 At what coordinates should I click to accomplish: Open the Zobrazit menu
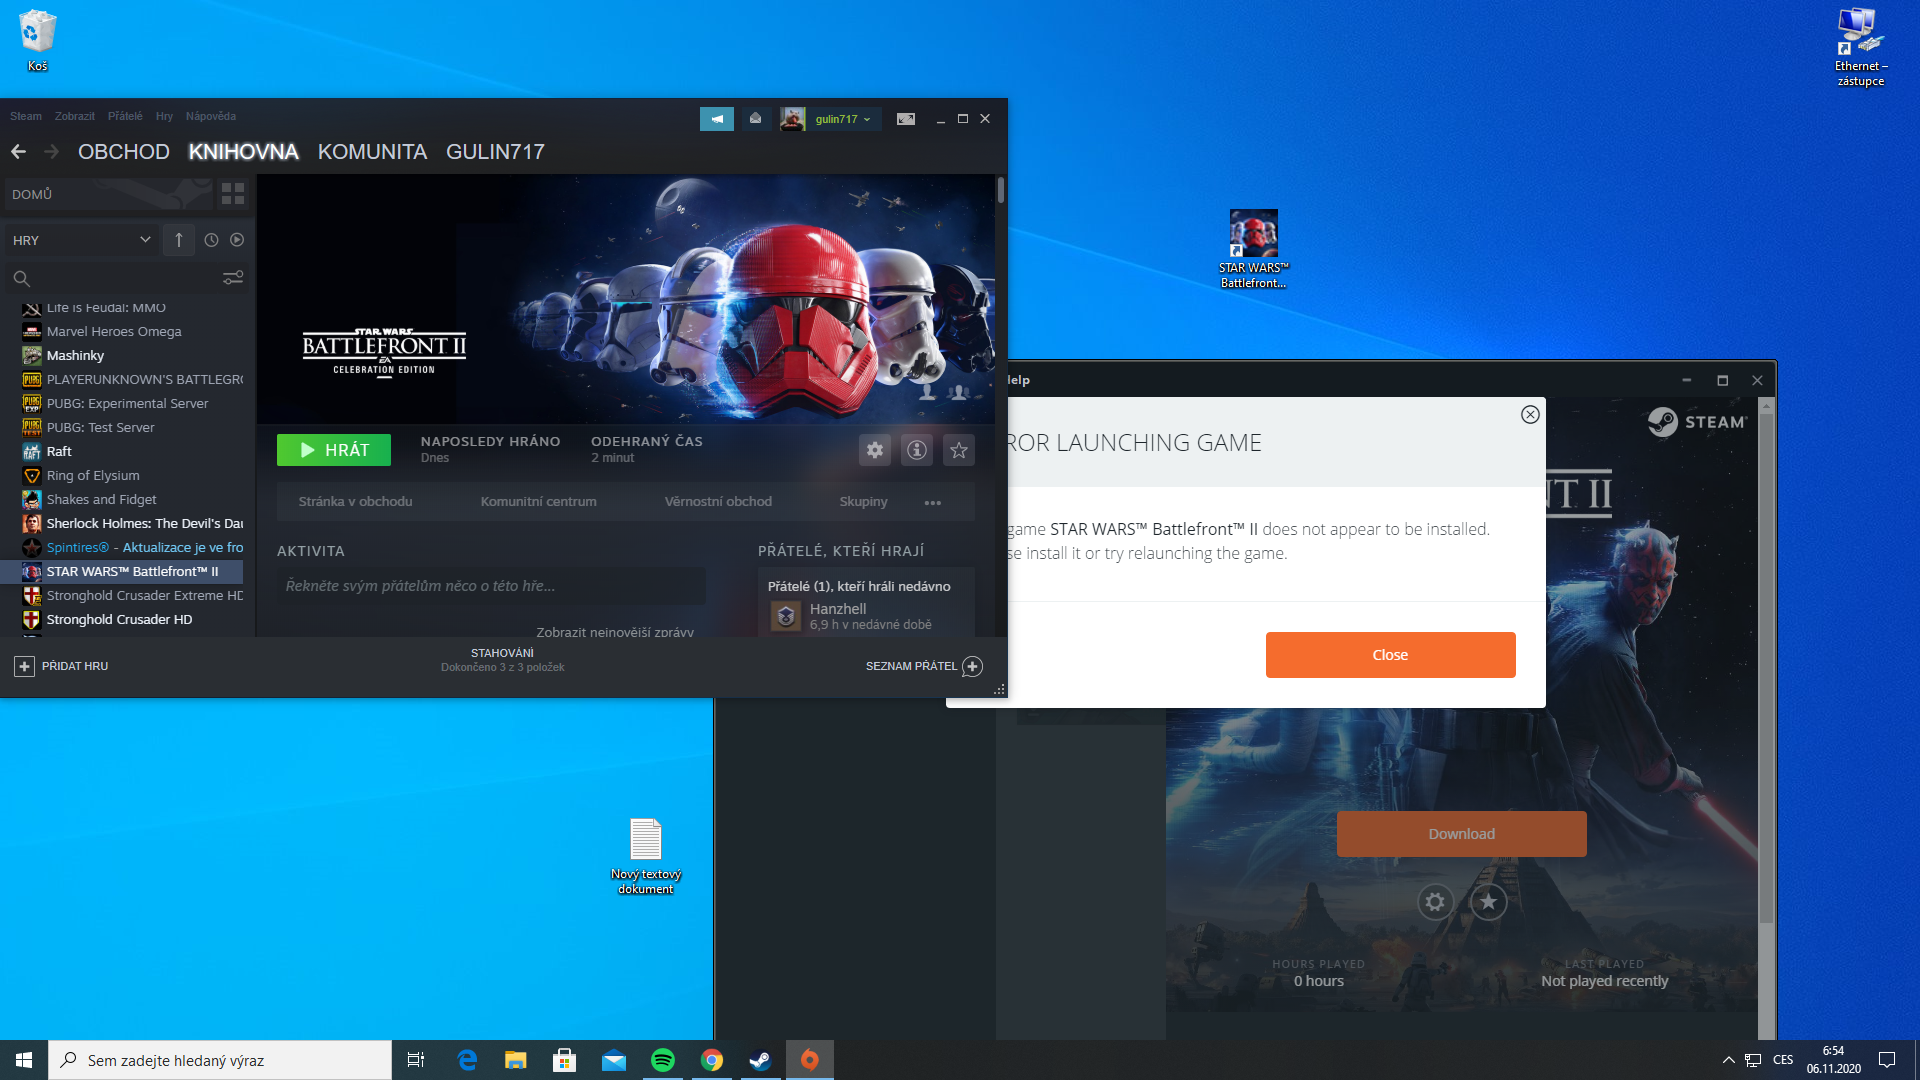75,116
